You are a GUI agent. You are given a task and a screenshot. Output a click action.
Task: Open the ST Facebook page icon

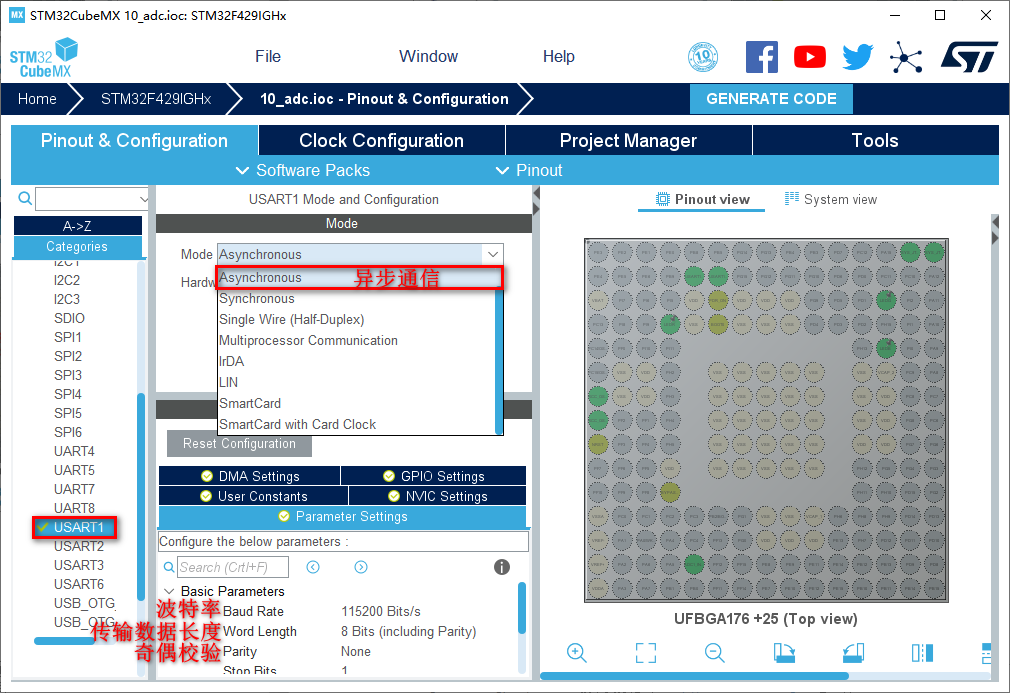[x=762, y=57]
